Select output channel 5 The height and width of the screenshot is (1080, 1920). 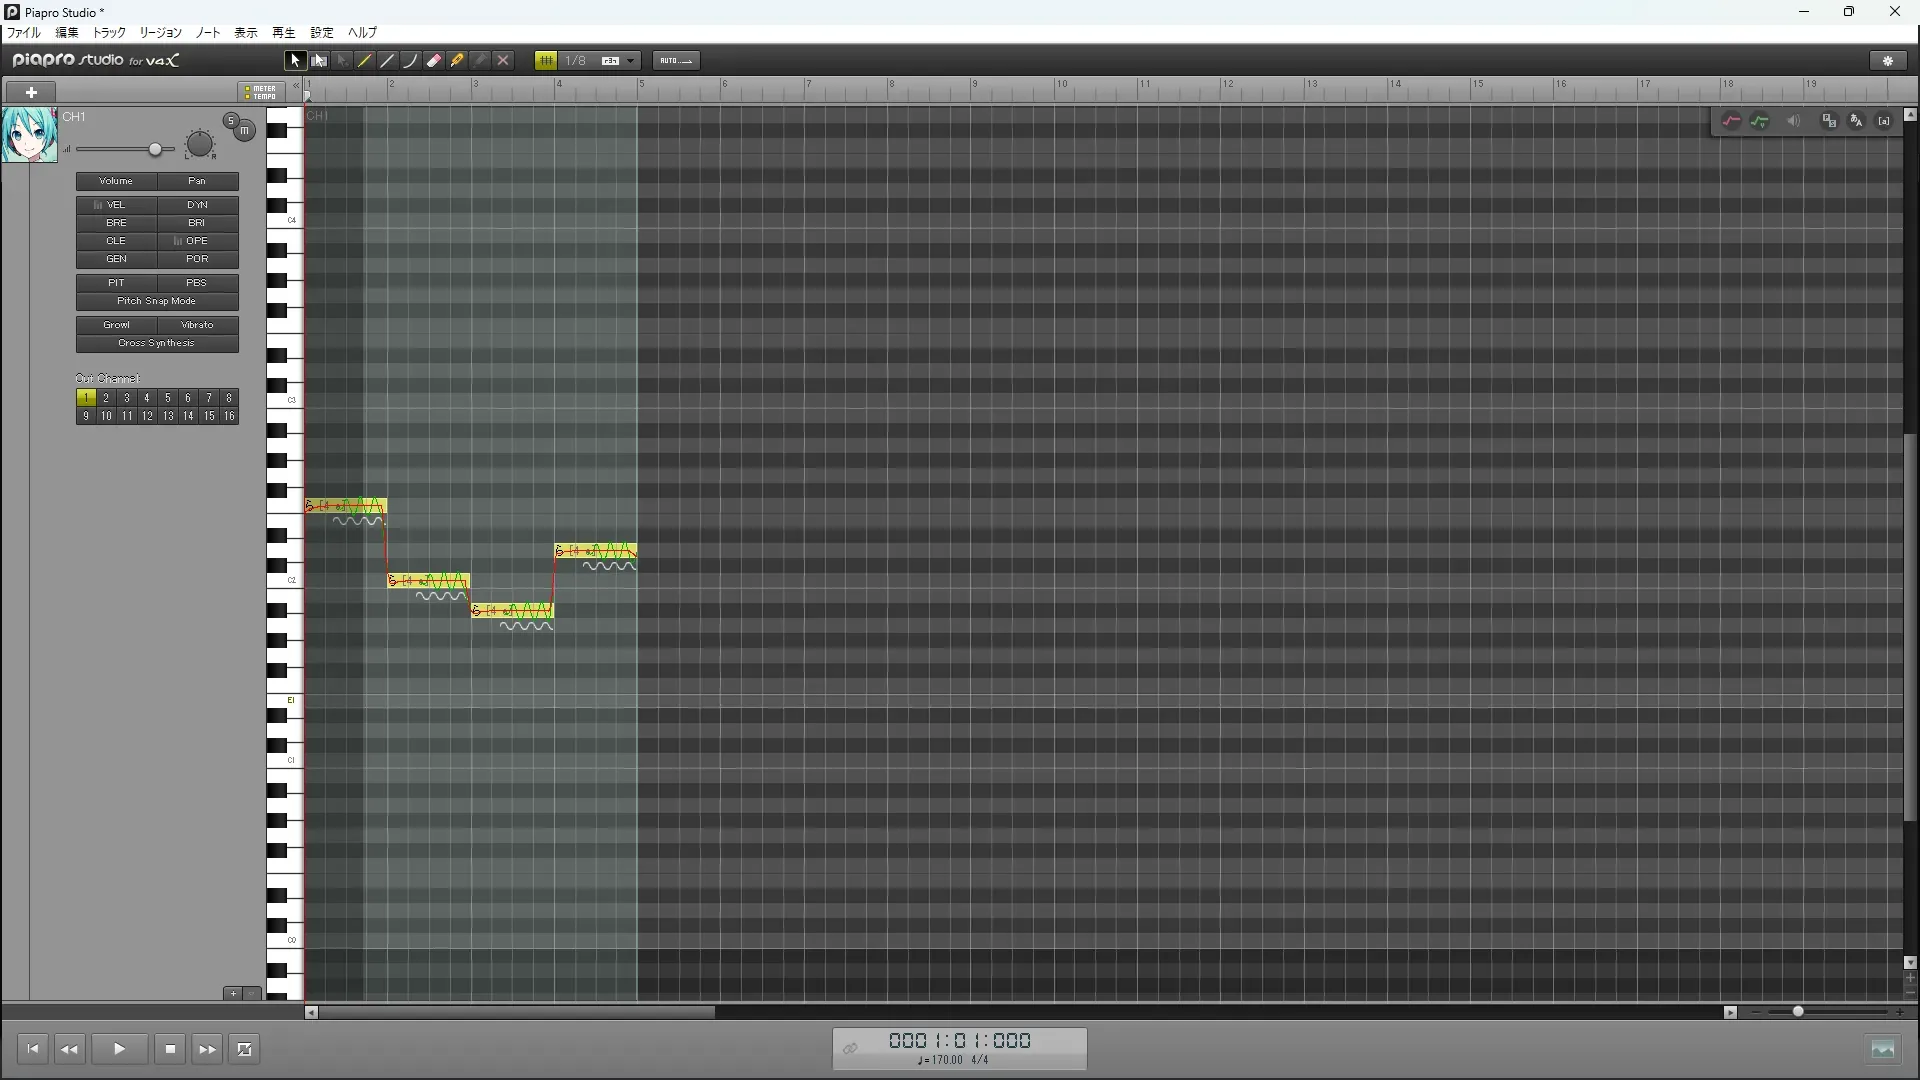click(x=168, y=398)
